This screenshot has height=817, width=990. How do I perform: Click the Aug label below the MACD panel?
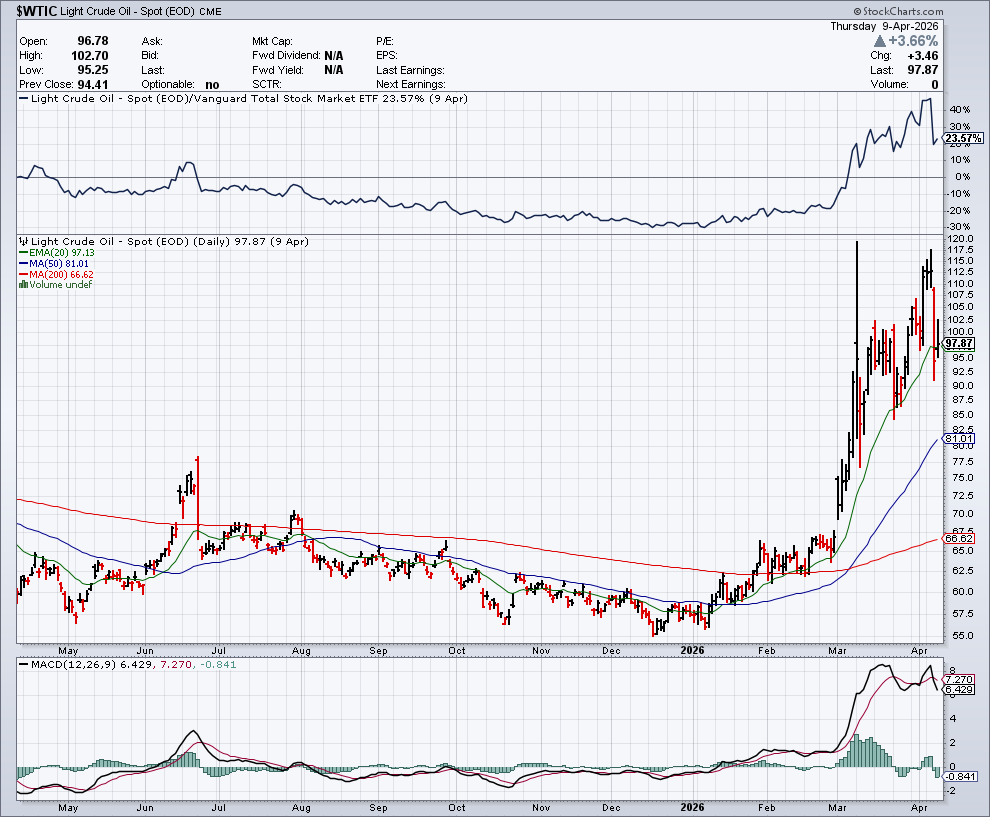pos(301,806)
